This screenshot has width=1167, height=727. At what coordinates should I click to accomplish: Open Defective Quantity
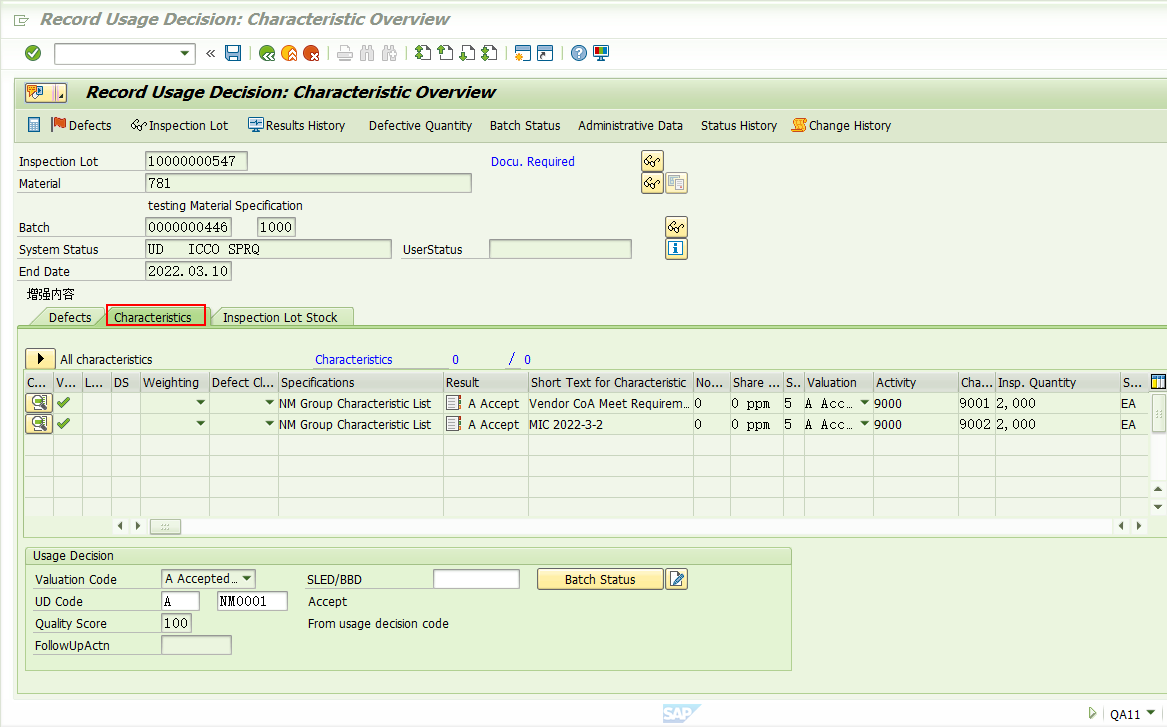(x=421, y=125)
